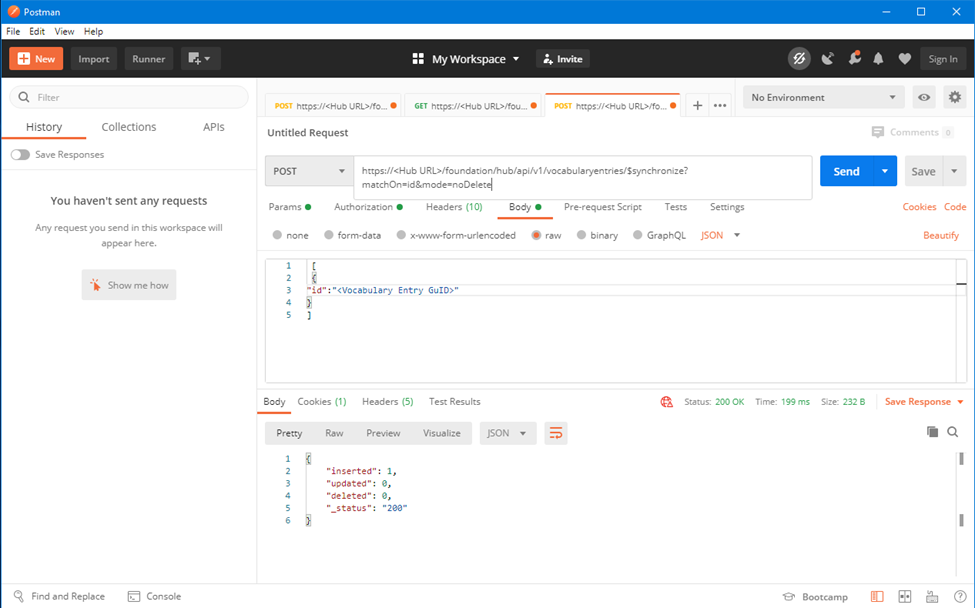Click the Filter search field
The image size is (975, 608).
point(130,97)
